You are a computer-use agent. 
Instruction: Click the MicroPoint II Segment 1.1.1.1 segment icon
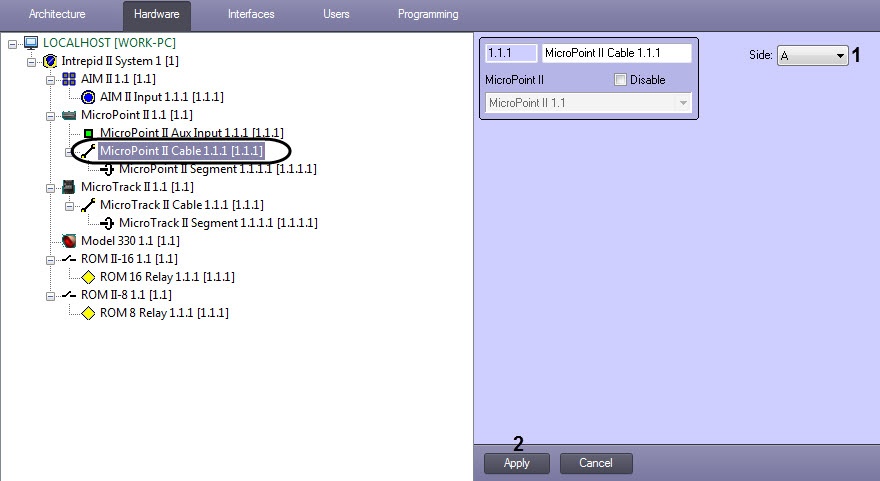point(107,169)
